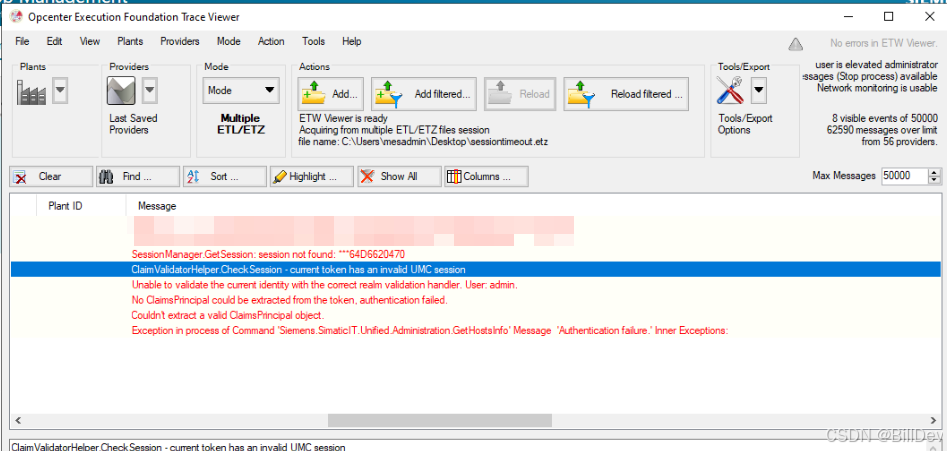Click the Add... folder button
Screen dimensions: 947x451
tap(330, 94)
